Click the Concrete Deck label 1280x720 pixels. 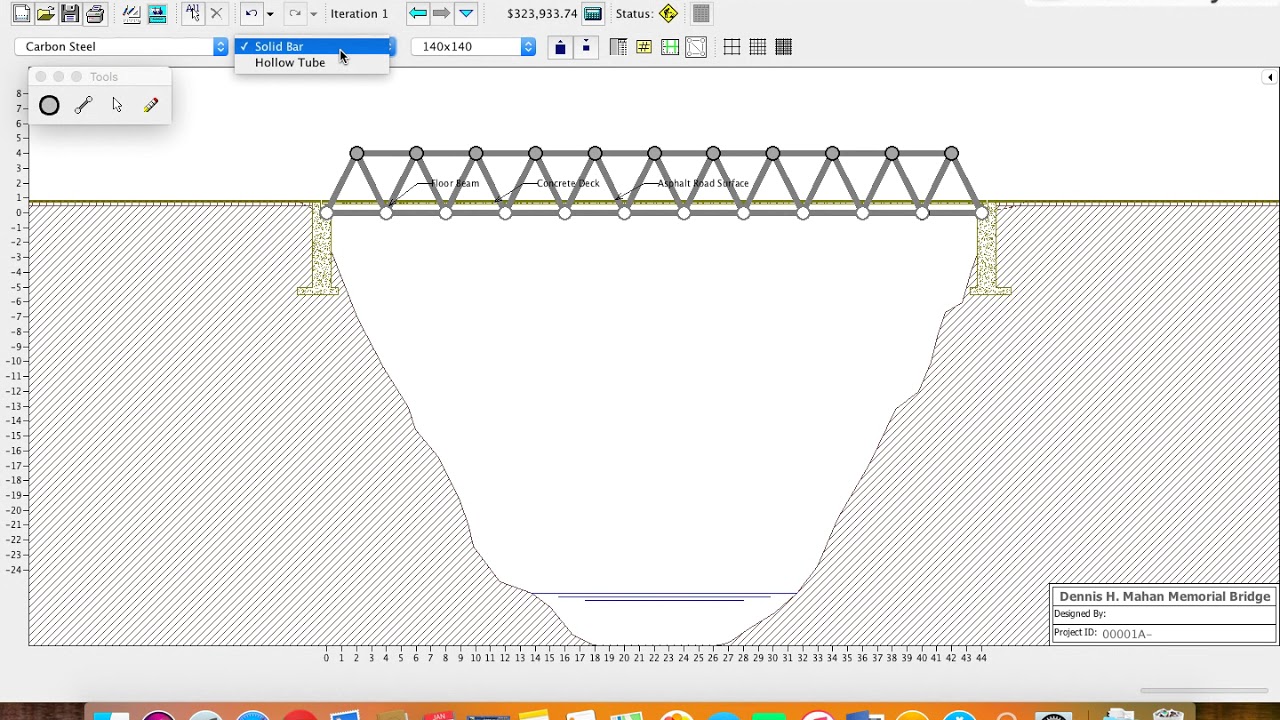(568, 184)
